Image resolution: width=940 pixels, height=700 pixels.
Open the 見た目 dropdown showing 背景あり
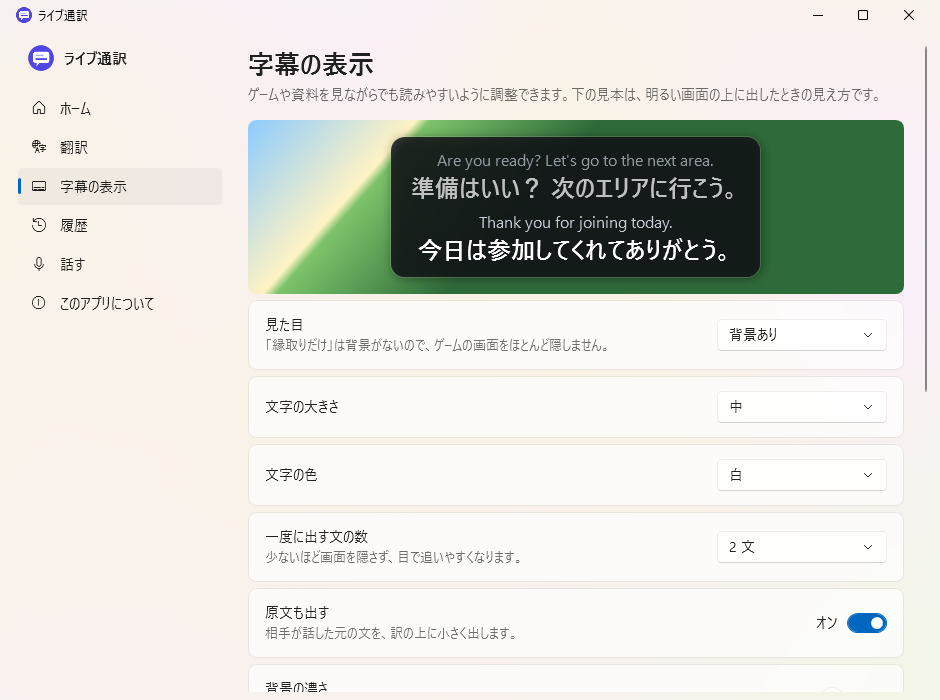pos(802,335)
